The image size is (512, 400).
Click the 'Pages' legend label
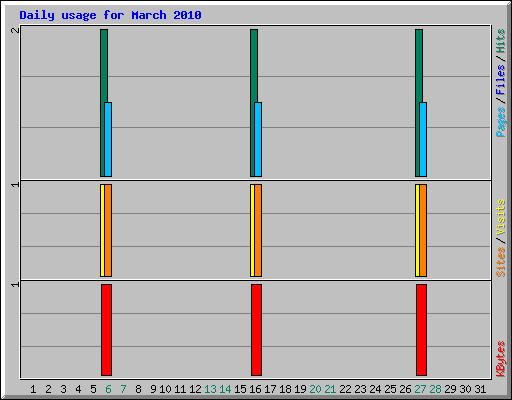click(x=501, y=122)
